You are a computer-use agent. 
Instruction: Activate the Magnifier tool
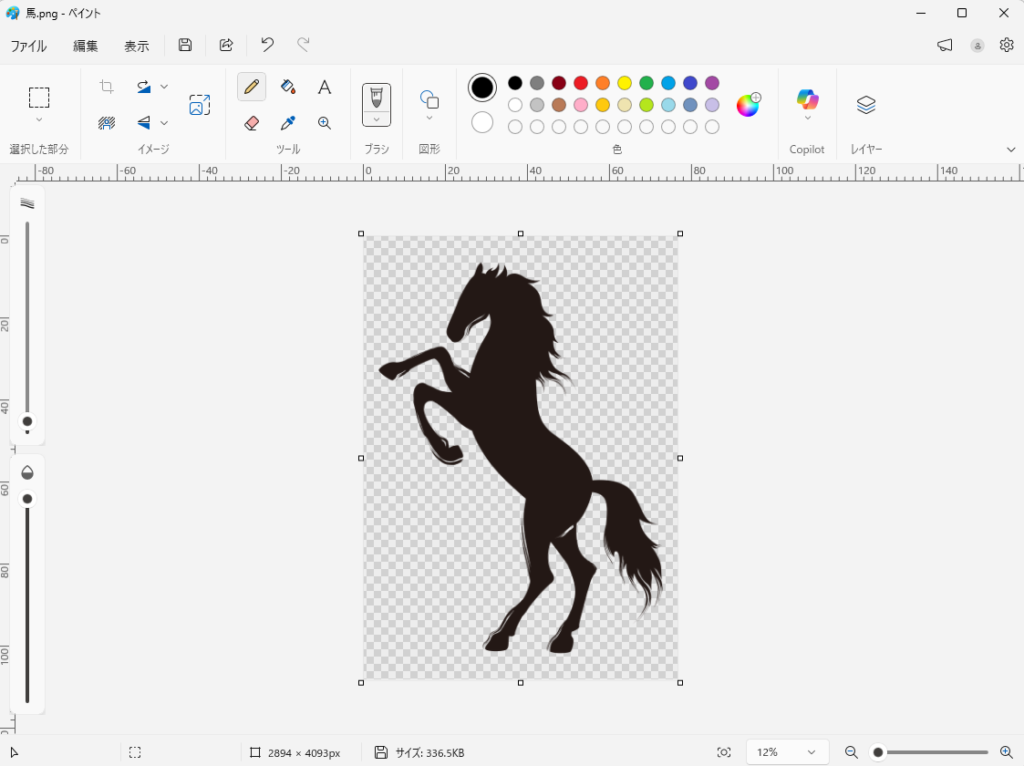point(324,123)
